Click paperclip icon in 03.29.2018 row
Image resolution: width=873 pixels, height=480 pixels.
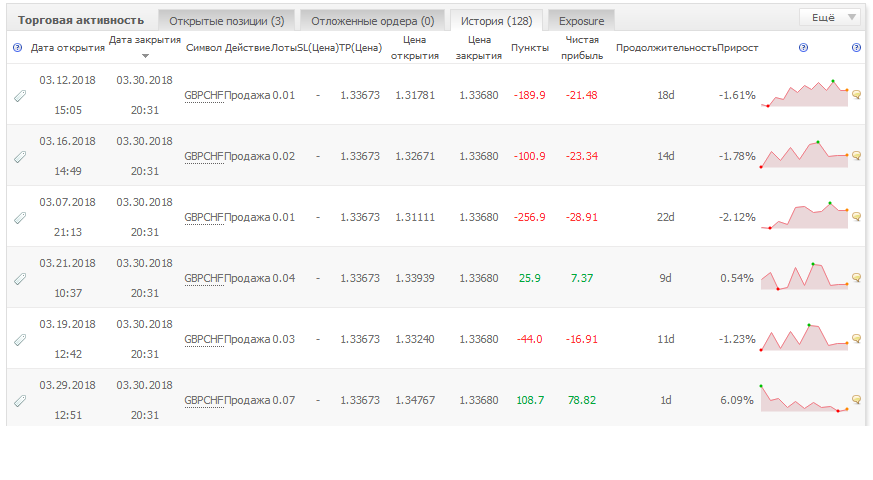tap(20, 400)
